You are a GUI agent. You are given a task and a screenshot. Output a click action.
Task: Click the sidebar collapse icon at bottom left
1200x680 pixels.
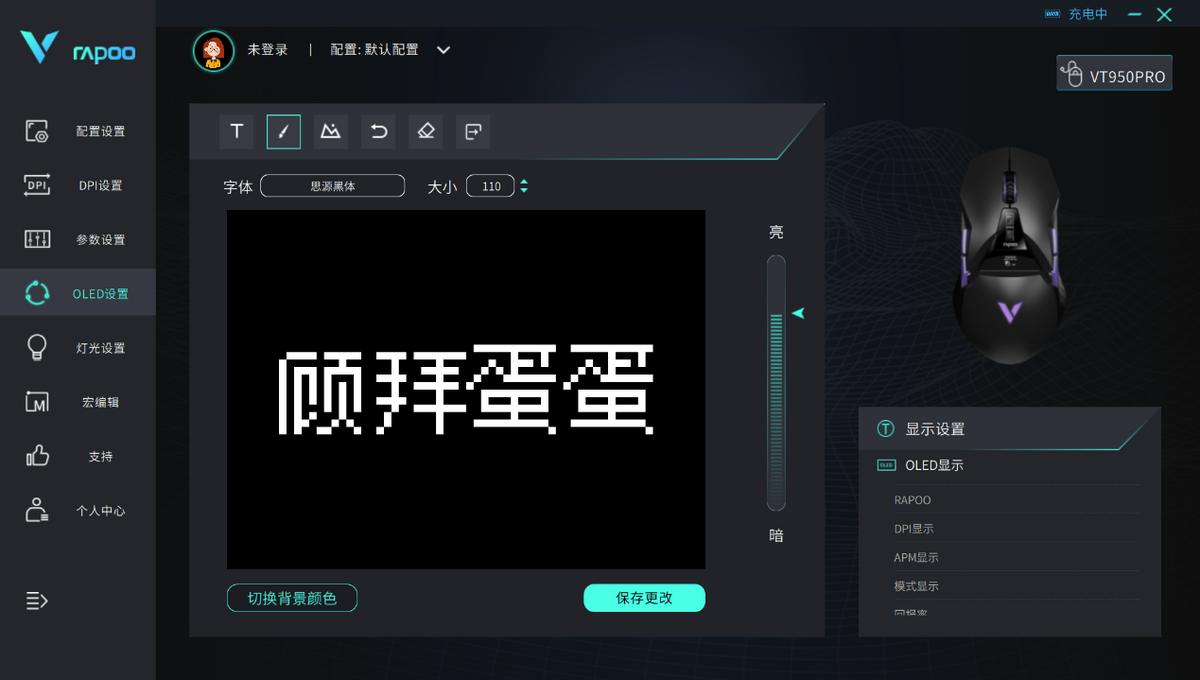(x=37, y=600)
